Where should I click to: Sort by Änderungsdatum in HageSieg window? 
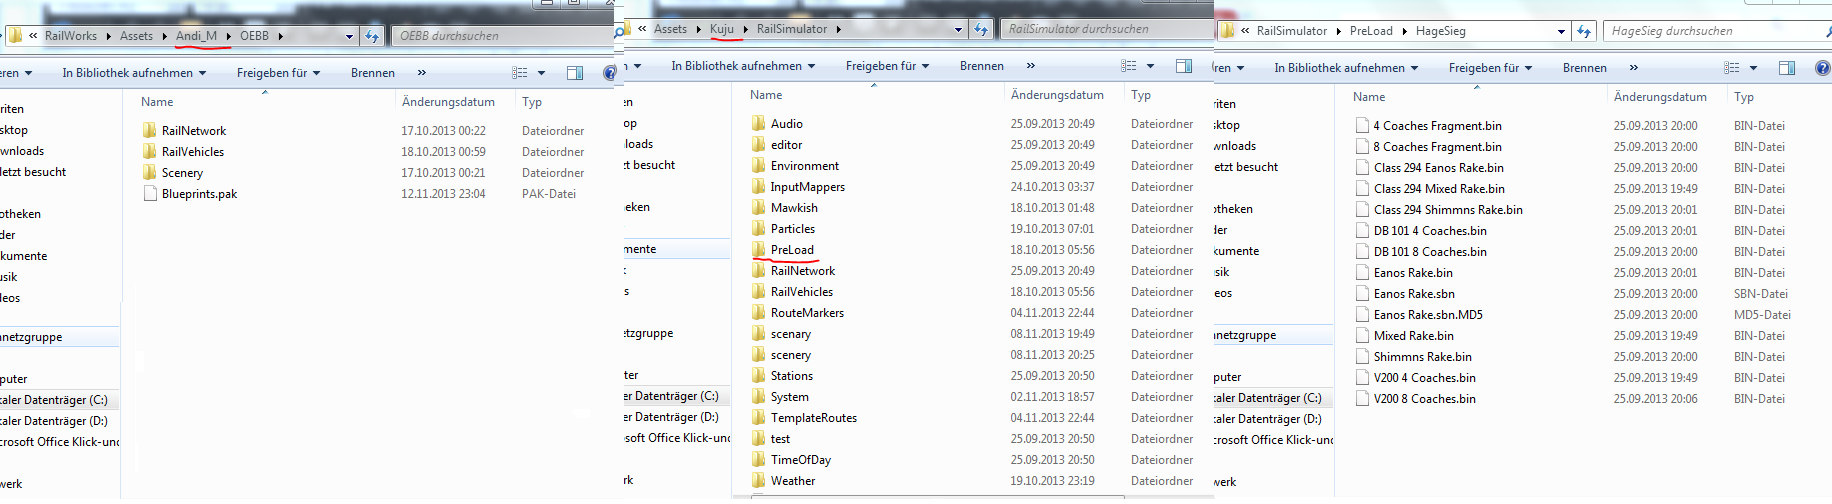1660,97
